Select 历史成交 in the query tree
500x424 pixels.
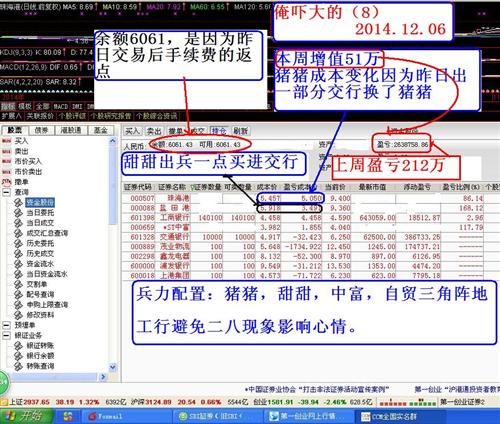[x=40, y=254]
